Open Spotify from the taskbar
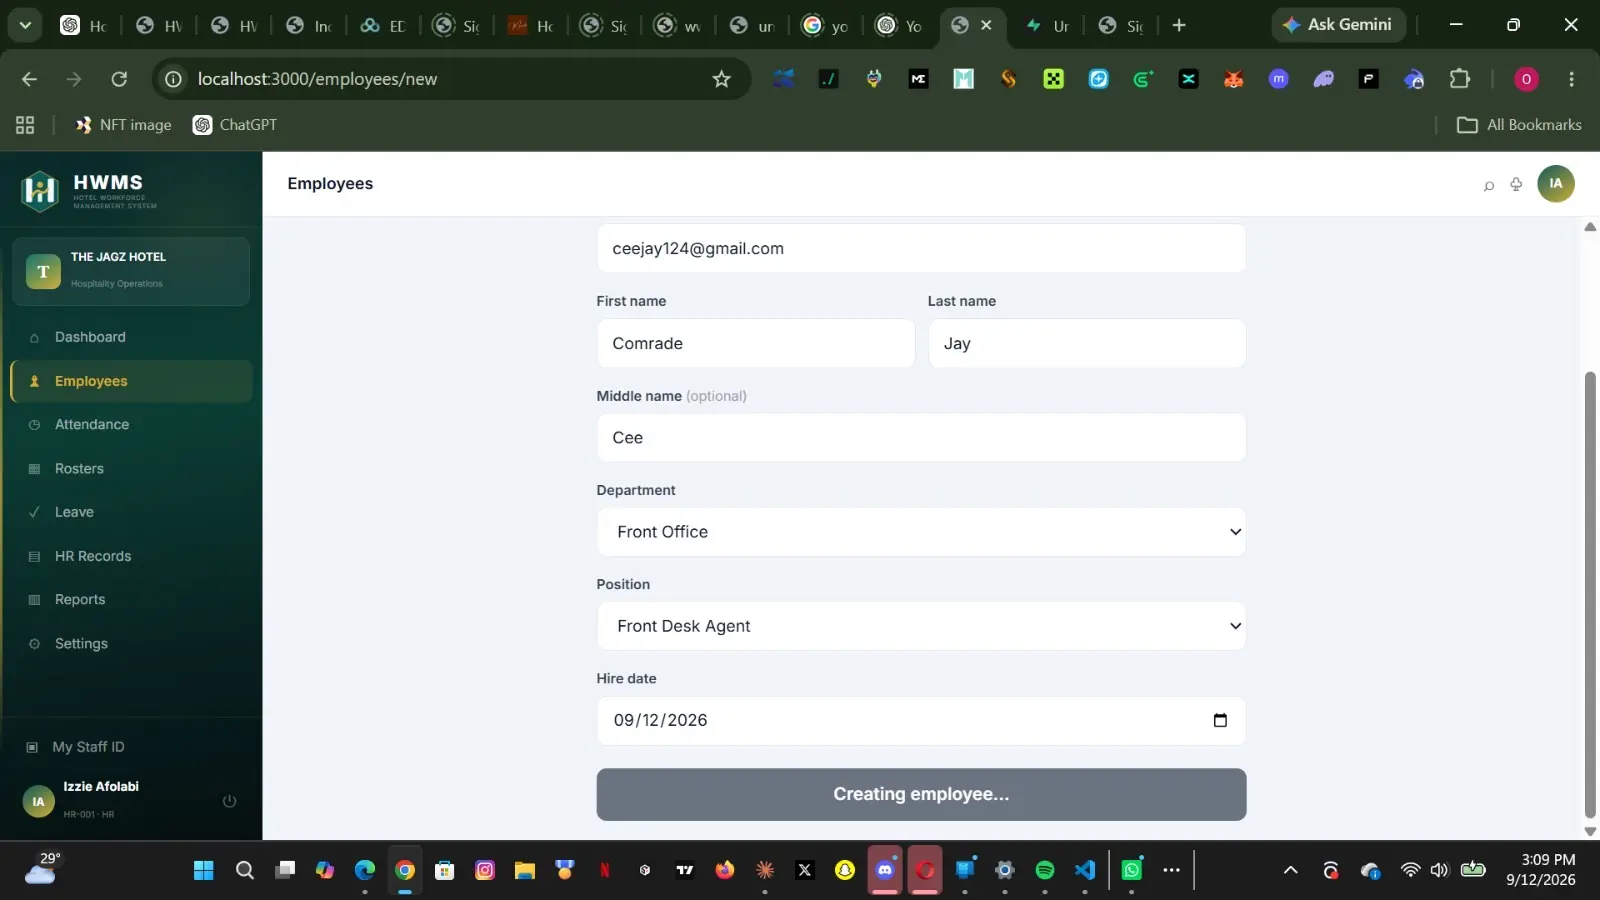Viewport: 1600px width, 900px height. tap(1045, 870)
